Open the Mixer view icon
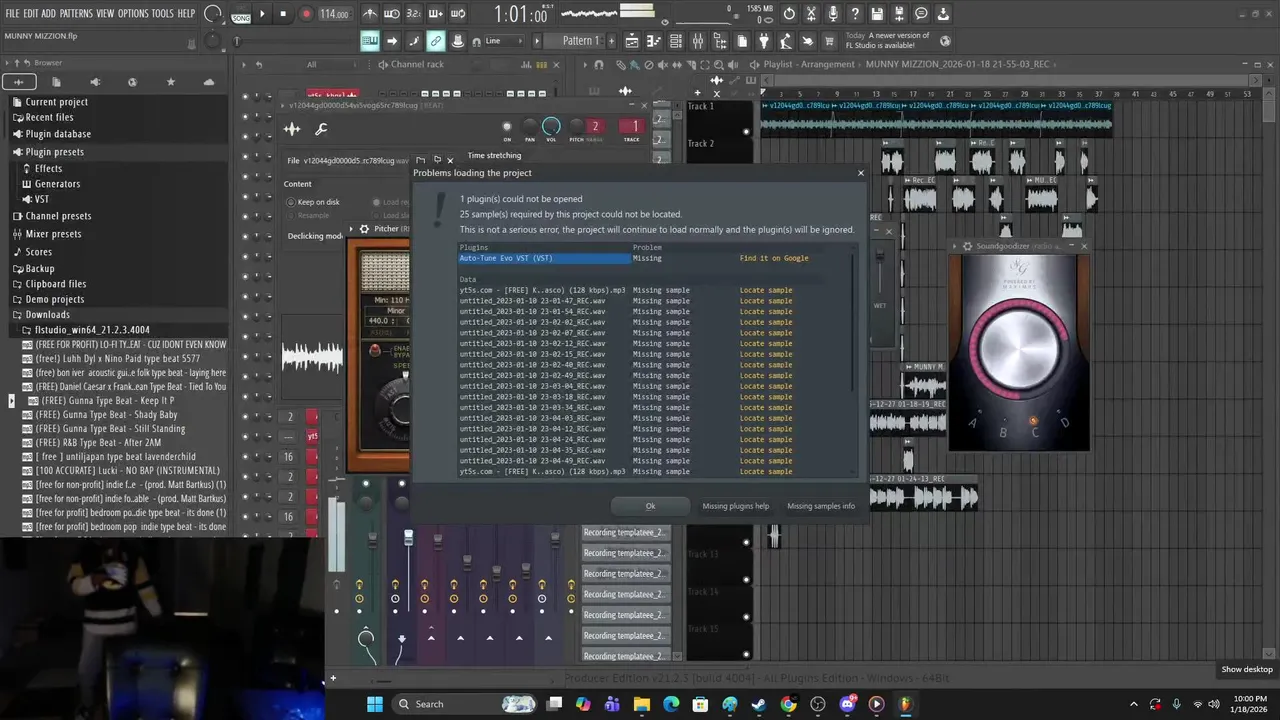Viewport: 1280px width, 720px height. click(698, 41)
